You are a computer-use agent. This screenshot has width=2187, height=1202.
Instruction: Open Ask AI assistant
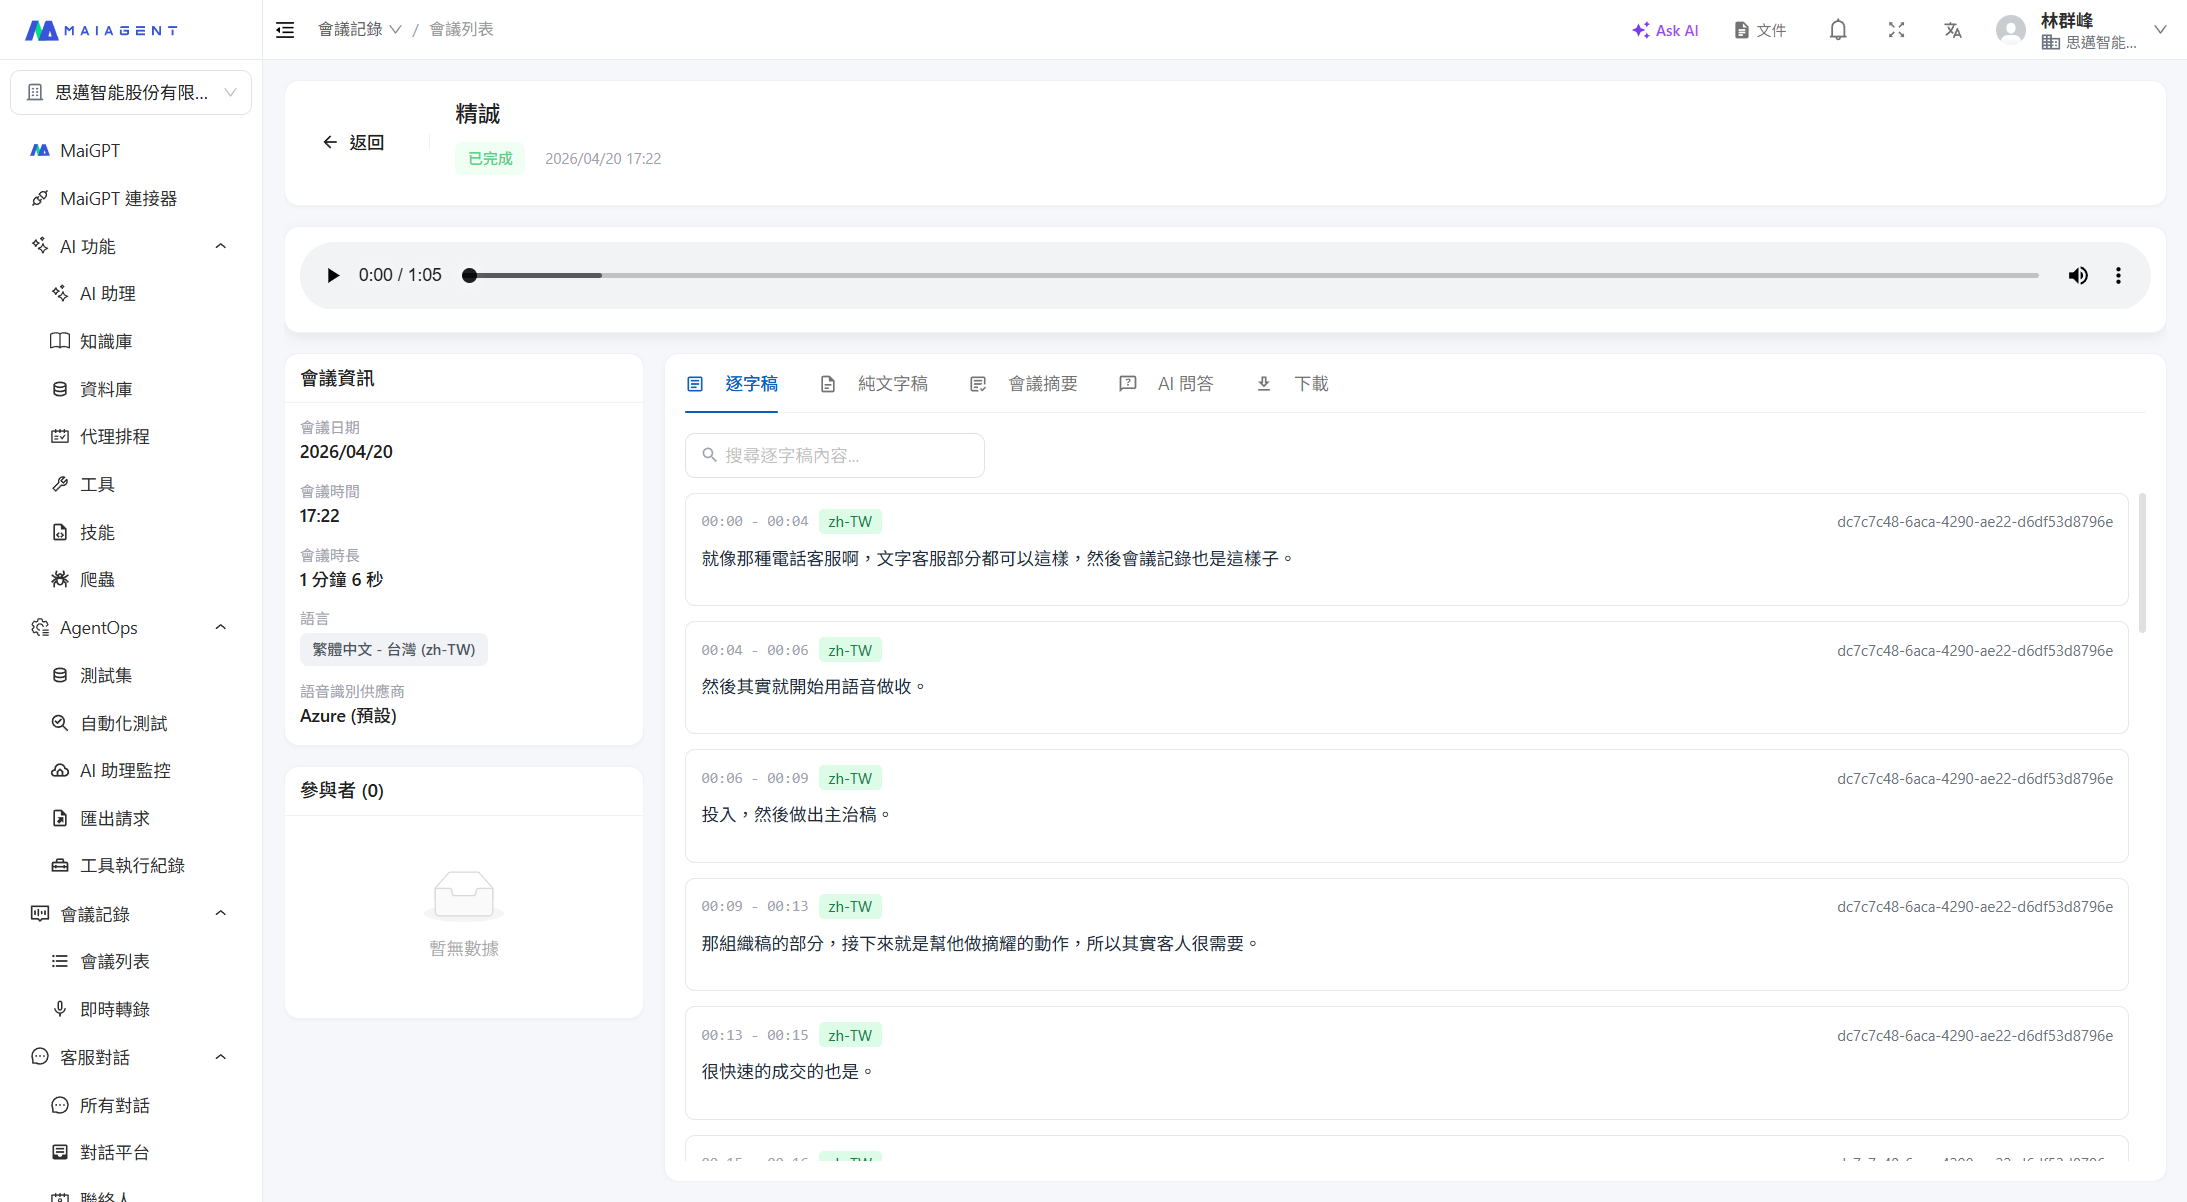pos(1665,30)
